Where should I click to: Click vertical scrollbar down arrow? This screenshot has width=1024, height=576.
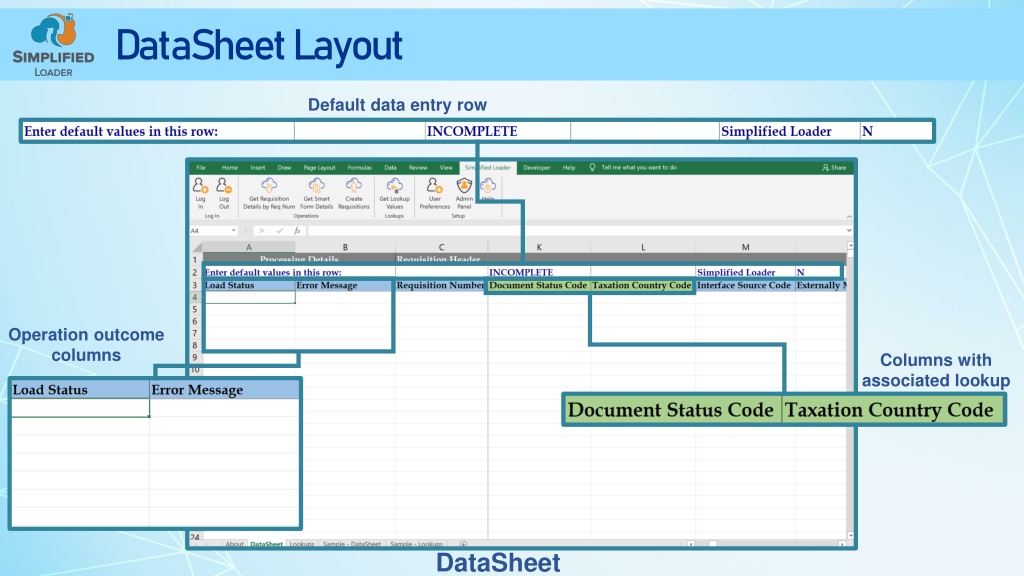850,536
